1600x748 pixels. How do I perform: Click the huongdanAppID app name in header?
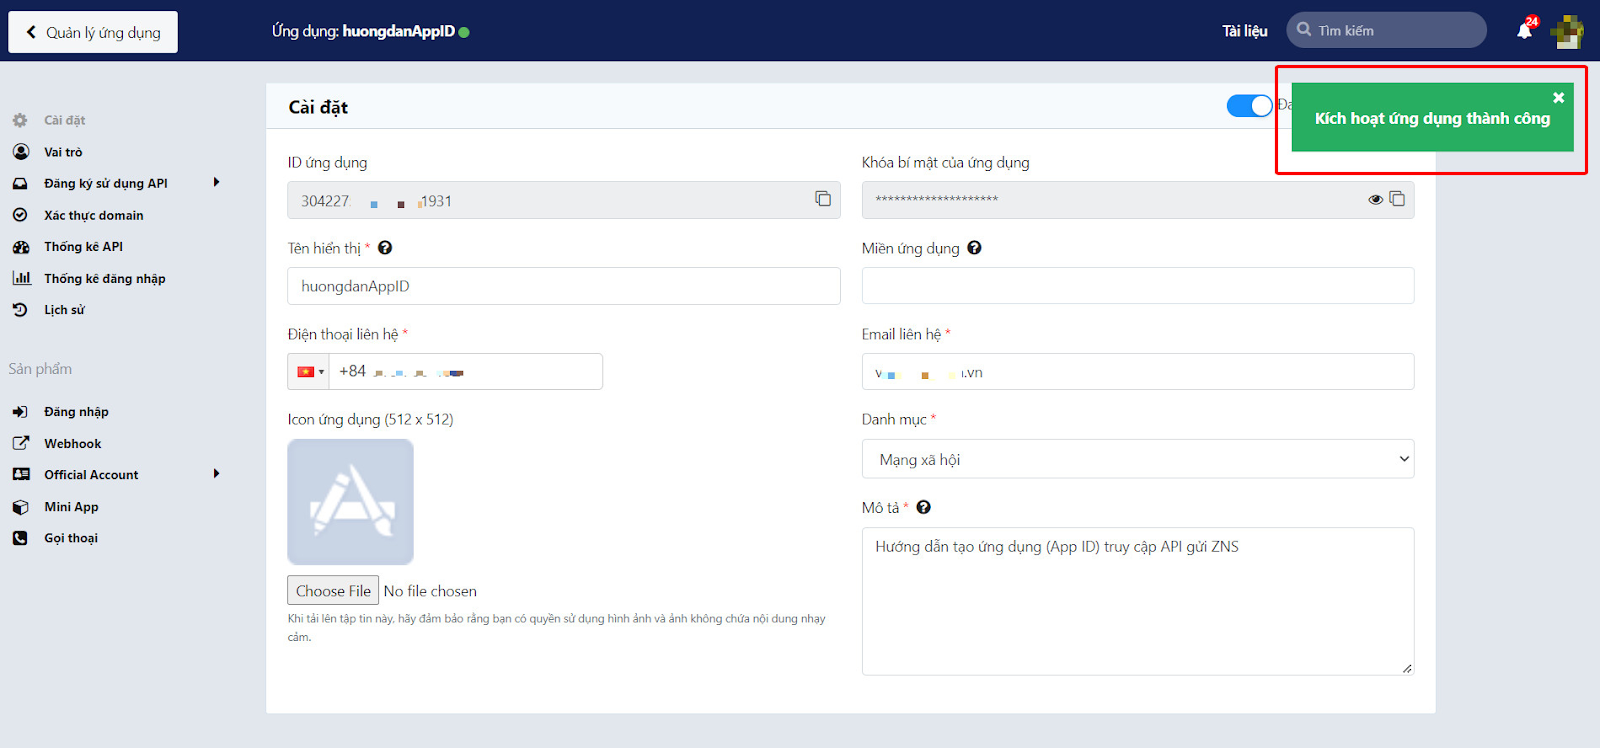coord(399,31)
